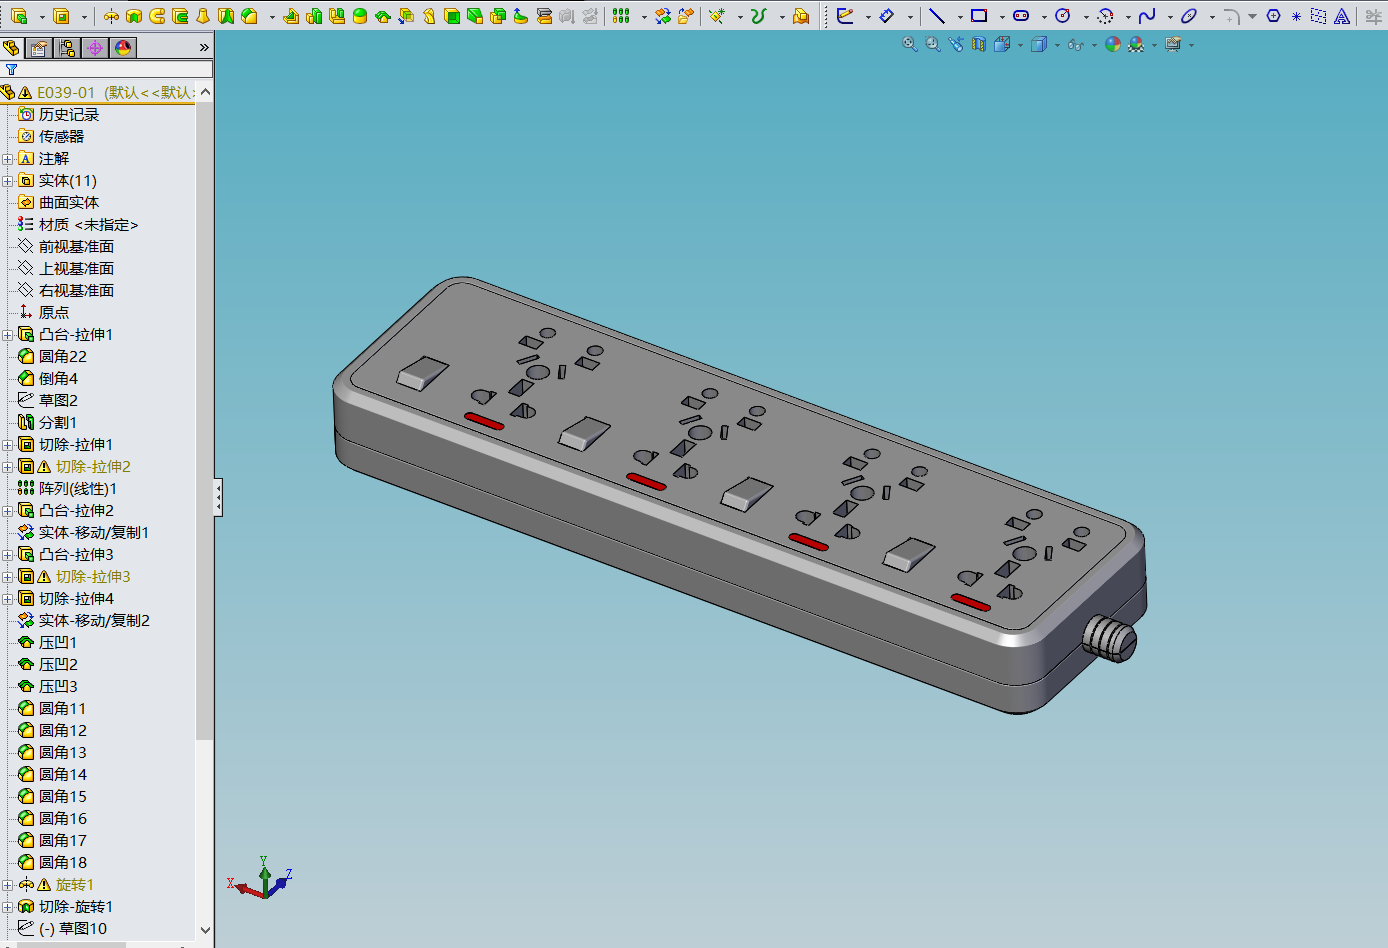This screenshot has height=948, width=1388.
Task: Click the Previous View icon
Action: 956,44
